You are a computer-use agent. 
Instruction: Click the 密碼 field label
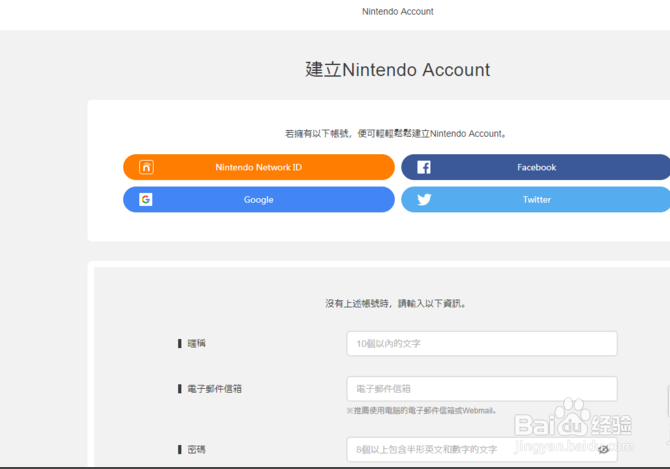click(x=197, y=449)
